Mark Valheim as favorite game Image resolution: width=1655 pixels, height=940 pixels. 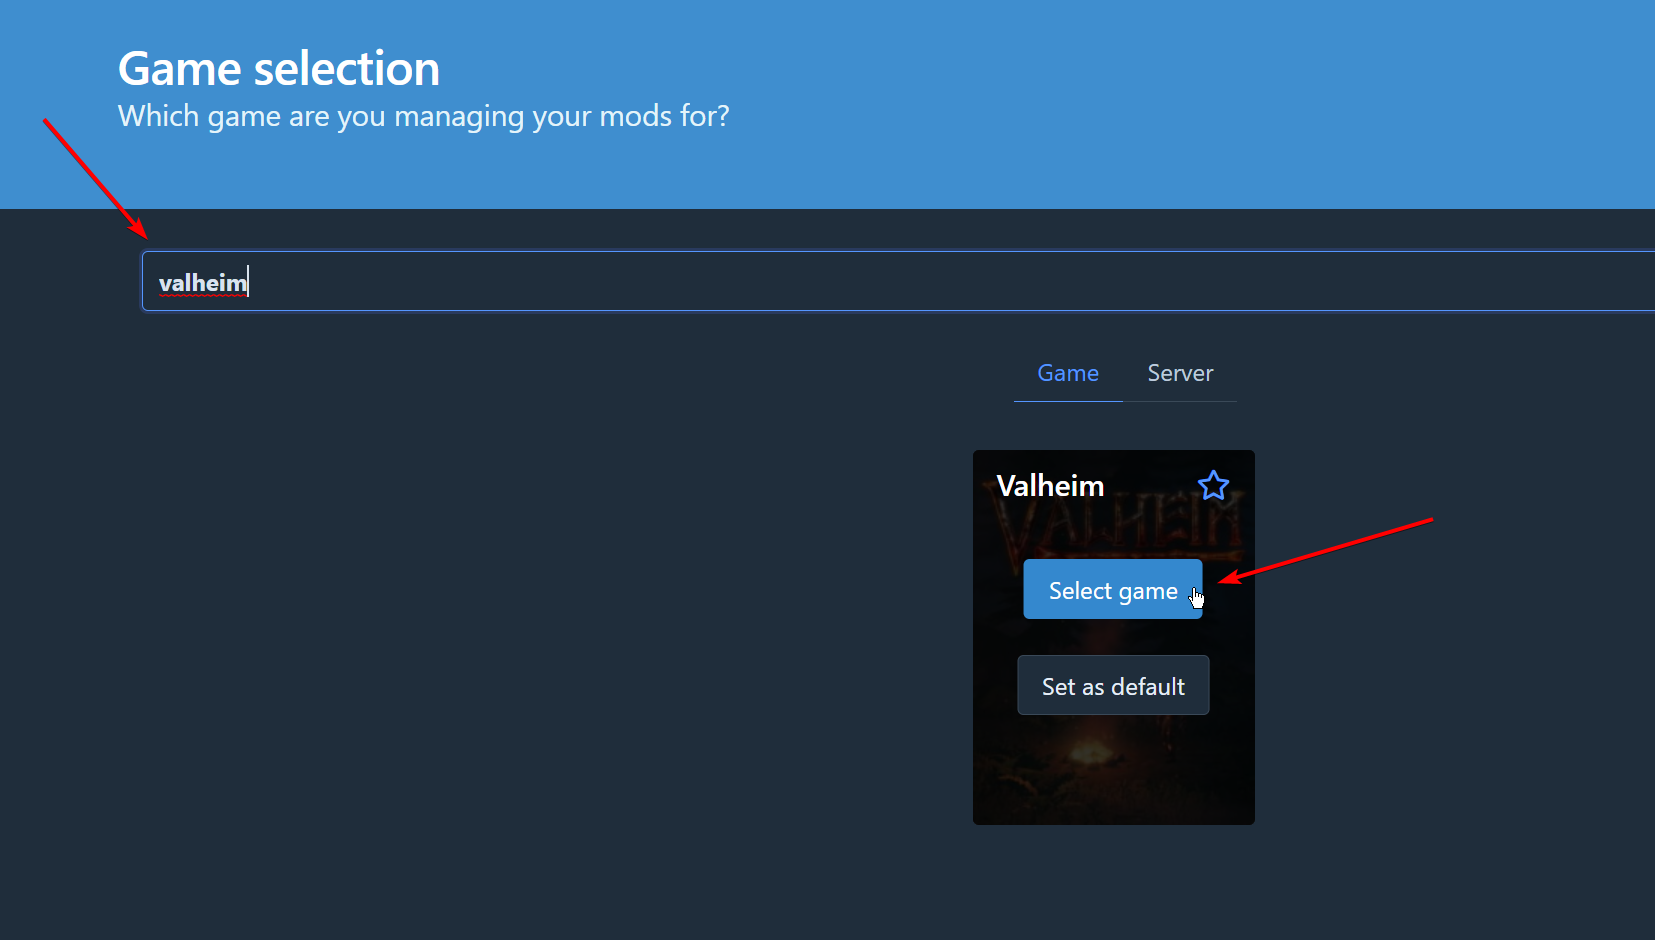pyautogui.click(x=1213, y=485)
